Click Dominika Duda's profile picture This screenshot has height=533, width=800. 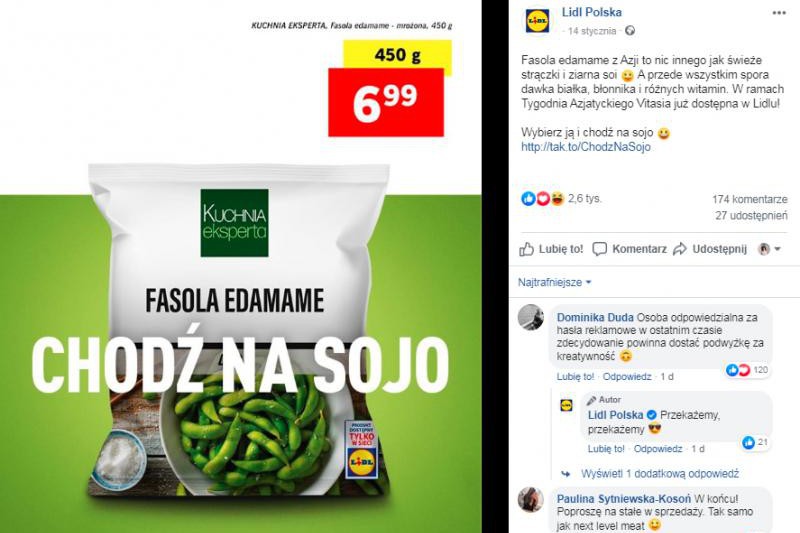point(531,317)
